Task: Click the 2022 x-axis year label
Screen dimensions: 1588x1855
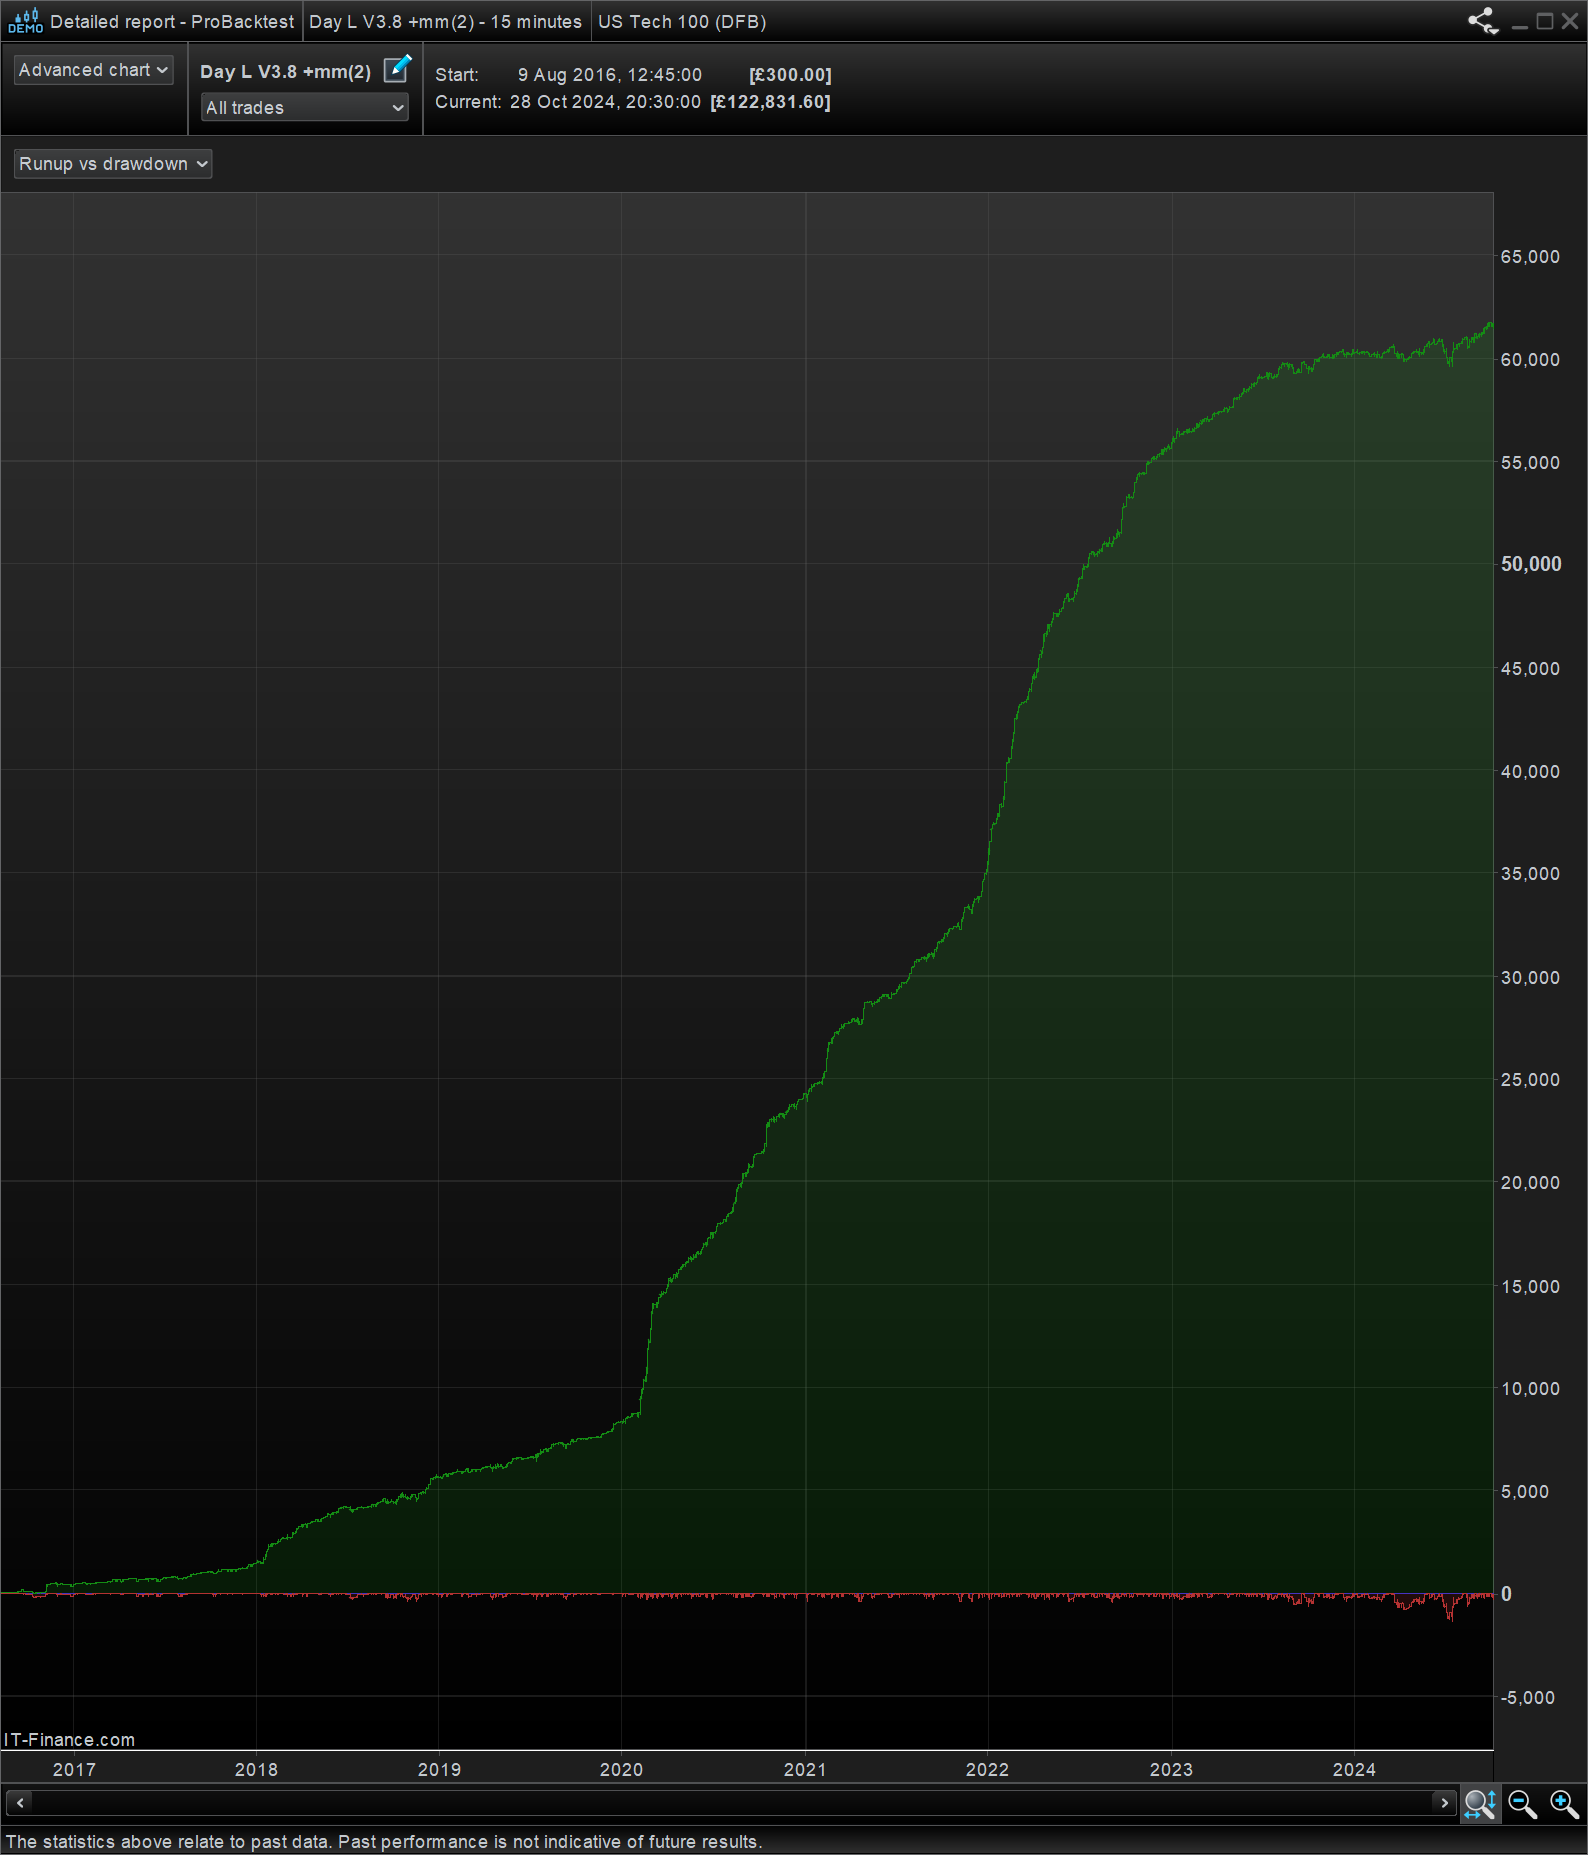Action: click(x=987, y=1770)
